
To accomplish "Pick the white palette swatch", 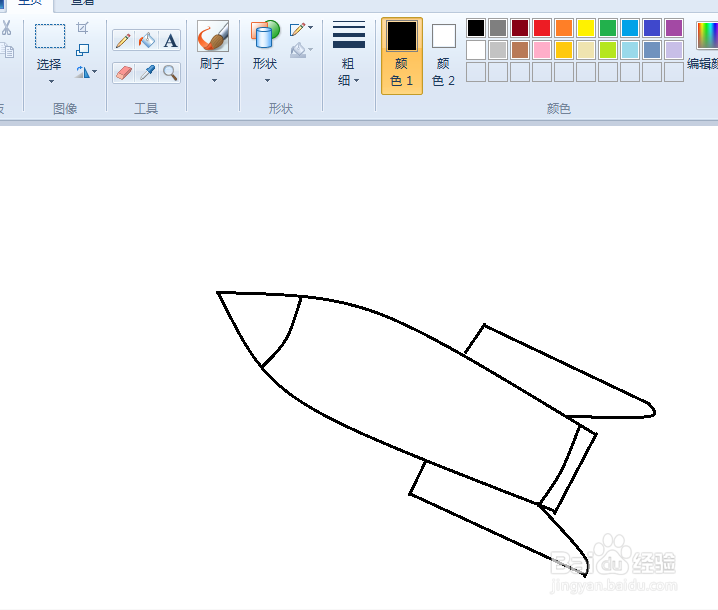I will [476, 50].
